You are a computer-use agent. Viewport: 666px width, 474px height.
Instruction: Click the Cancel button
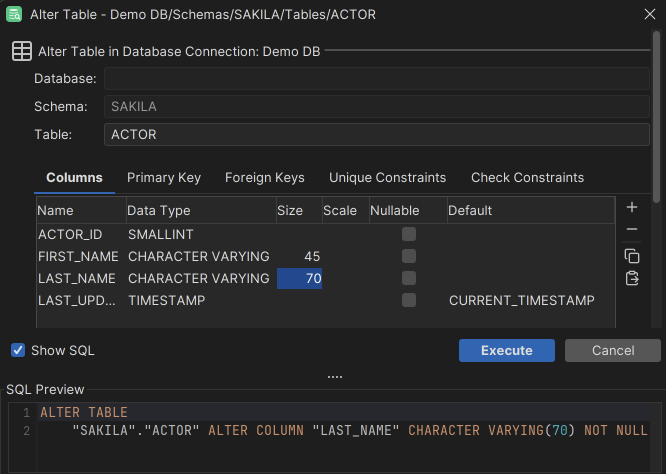(612, 351)
